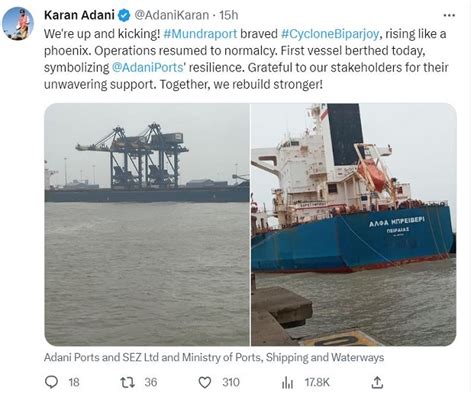Click the retweet icon
Screen dimensions: 474x393
coord(127,382)
